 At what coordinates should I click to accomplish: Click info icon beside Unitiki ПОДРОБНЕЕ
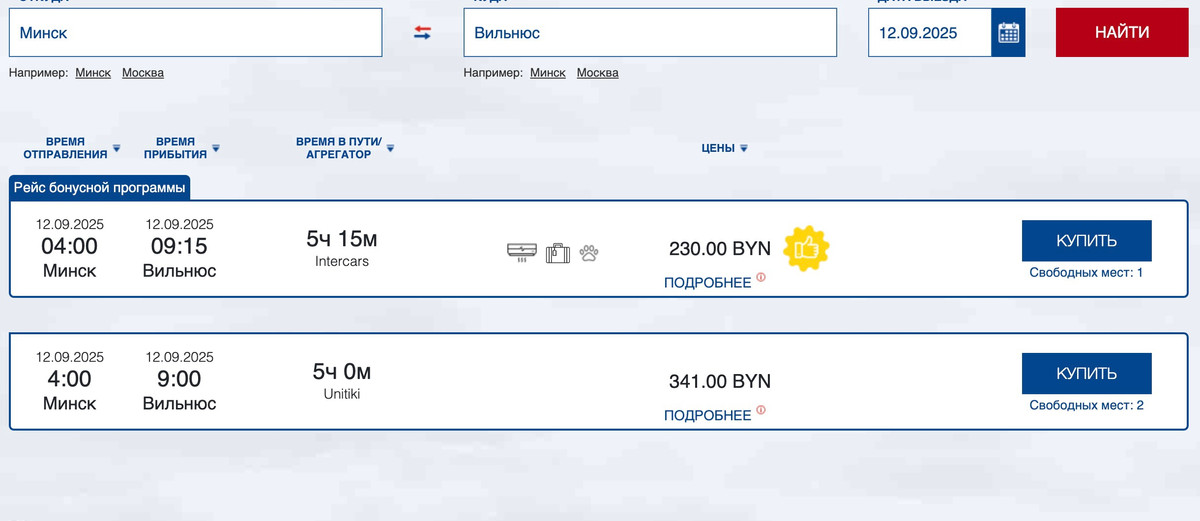[761, 410]
